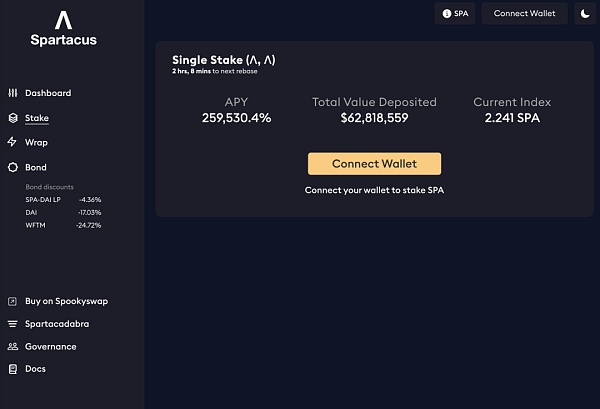This screenshot has height=409, width=600.
Task: Click the Bond discounts label
Action: click(x=49, y=187)
